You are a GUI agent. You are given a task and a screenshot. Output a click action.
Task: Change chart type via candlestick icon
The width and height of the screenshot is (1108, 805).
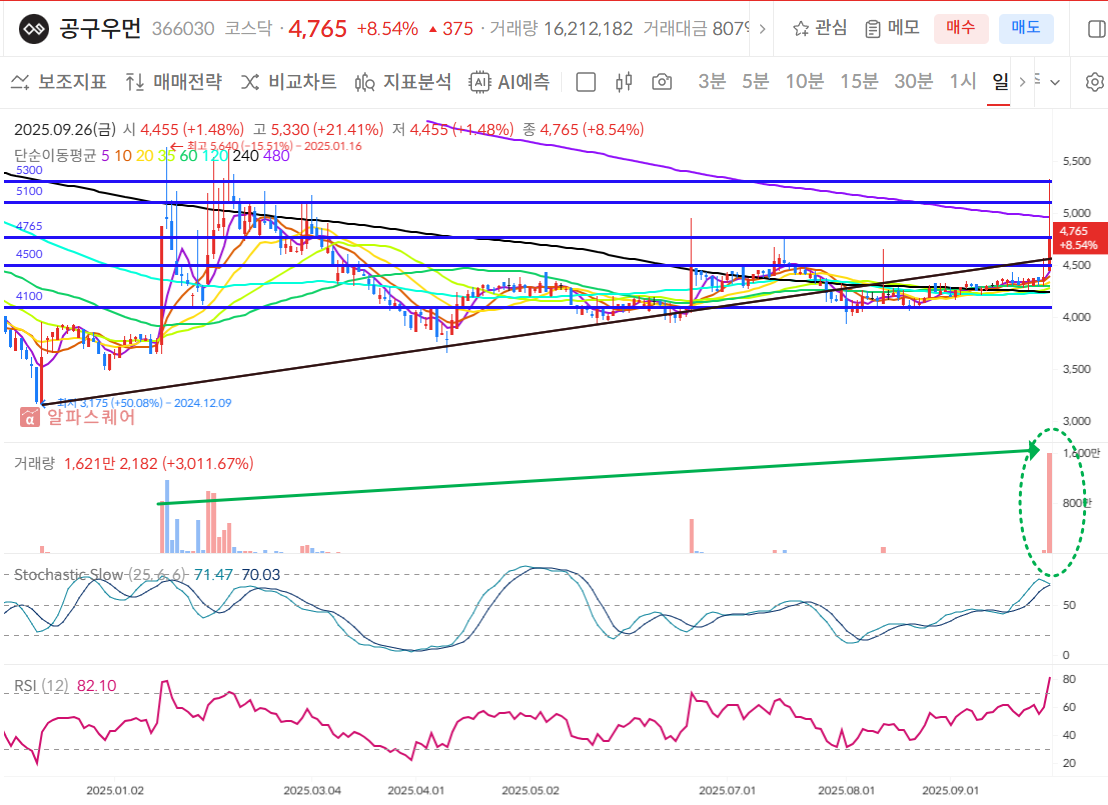(x=623, y=82)
